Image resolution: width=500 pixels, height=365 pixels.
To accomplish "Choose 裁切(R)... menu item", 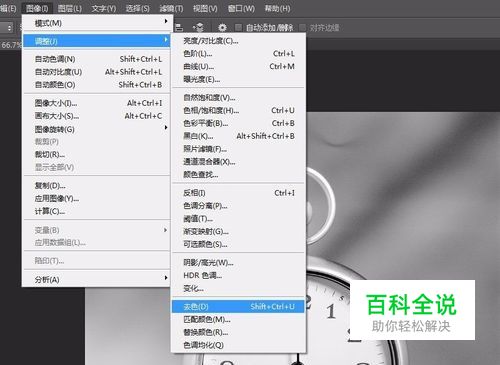I will pyautogui.click(x=97, y=154).
